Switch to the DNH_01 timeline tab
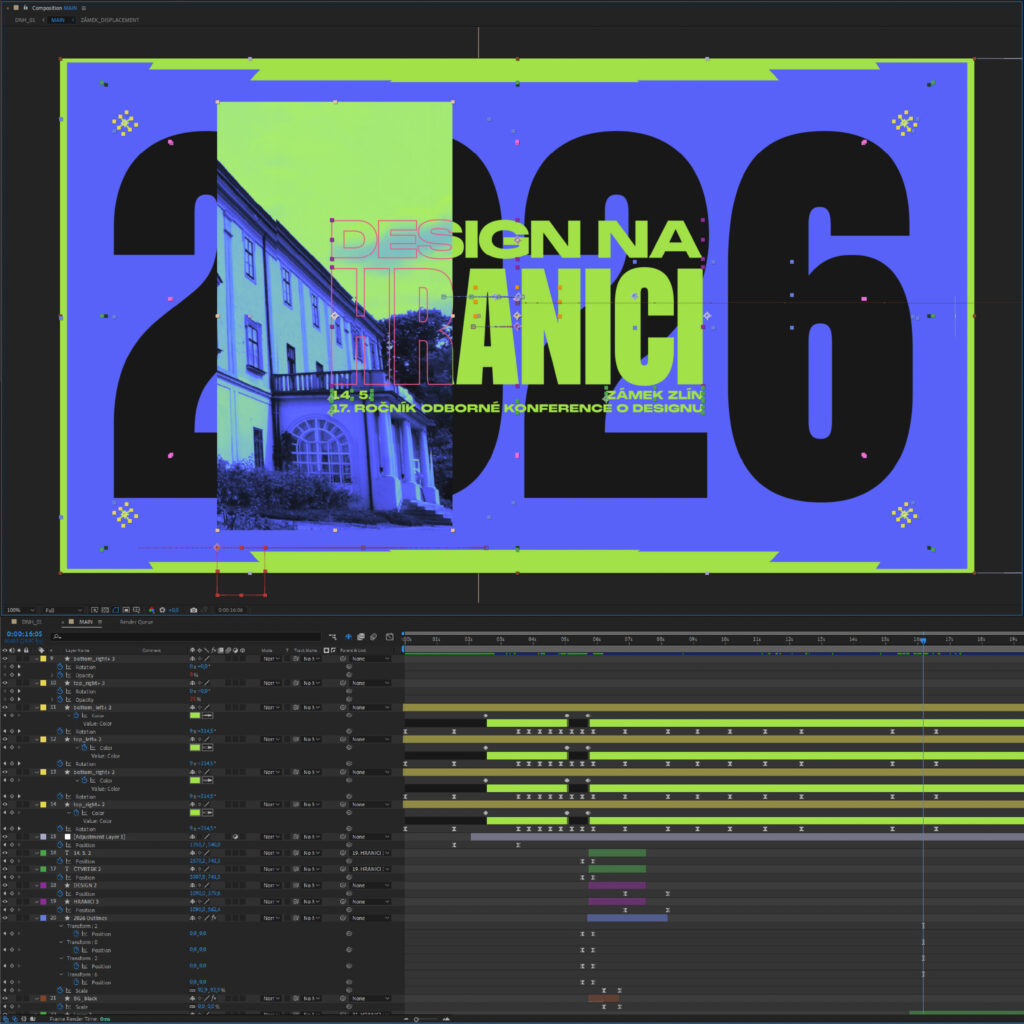Viewport: 1024px width, 1024px height. [31, 622]
